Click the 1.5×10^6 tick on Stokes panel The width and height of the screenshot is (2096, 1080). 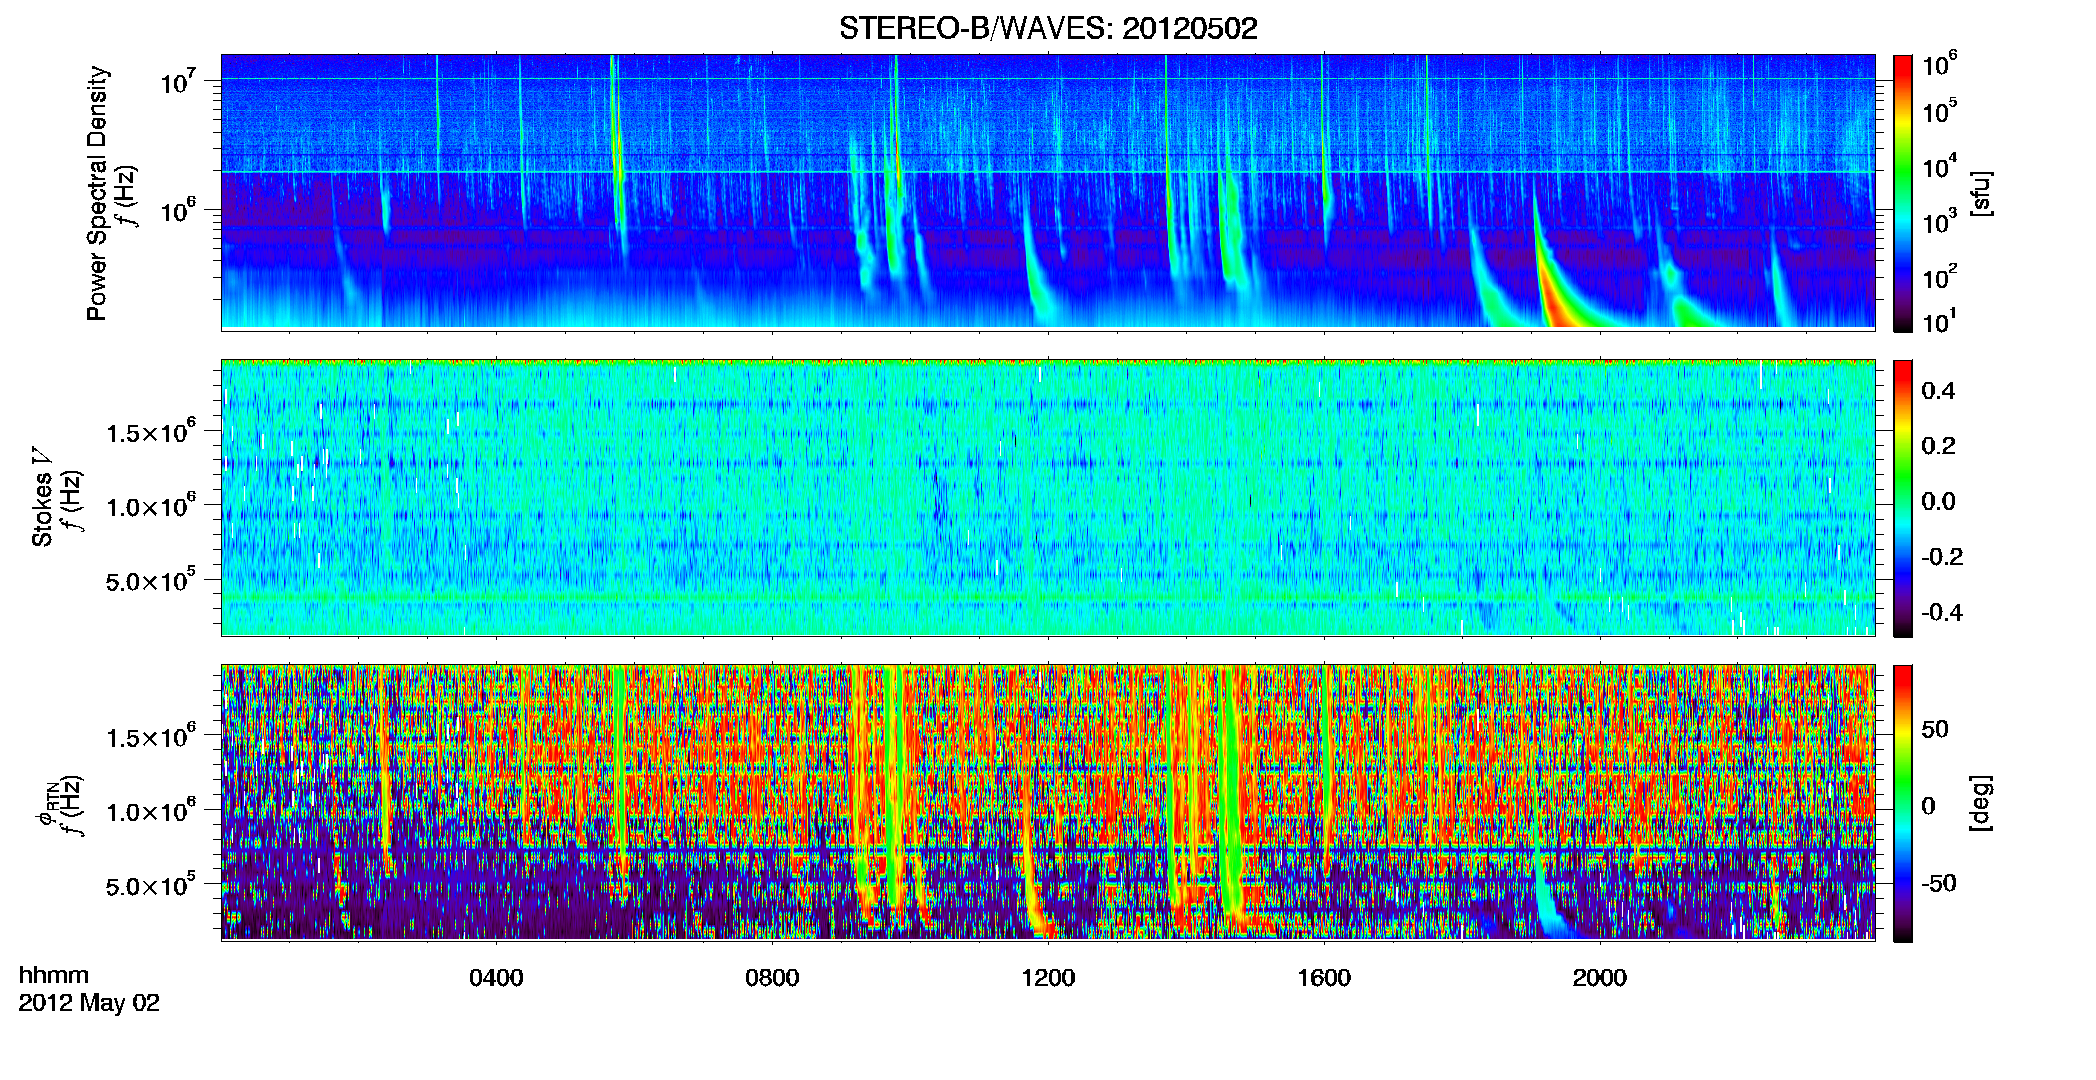tap(151, 431)
